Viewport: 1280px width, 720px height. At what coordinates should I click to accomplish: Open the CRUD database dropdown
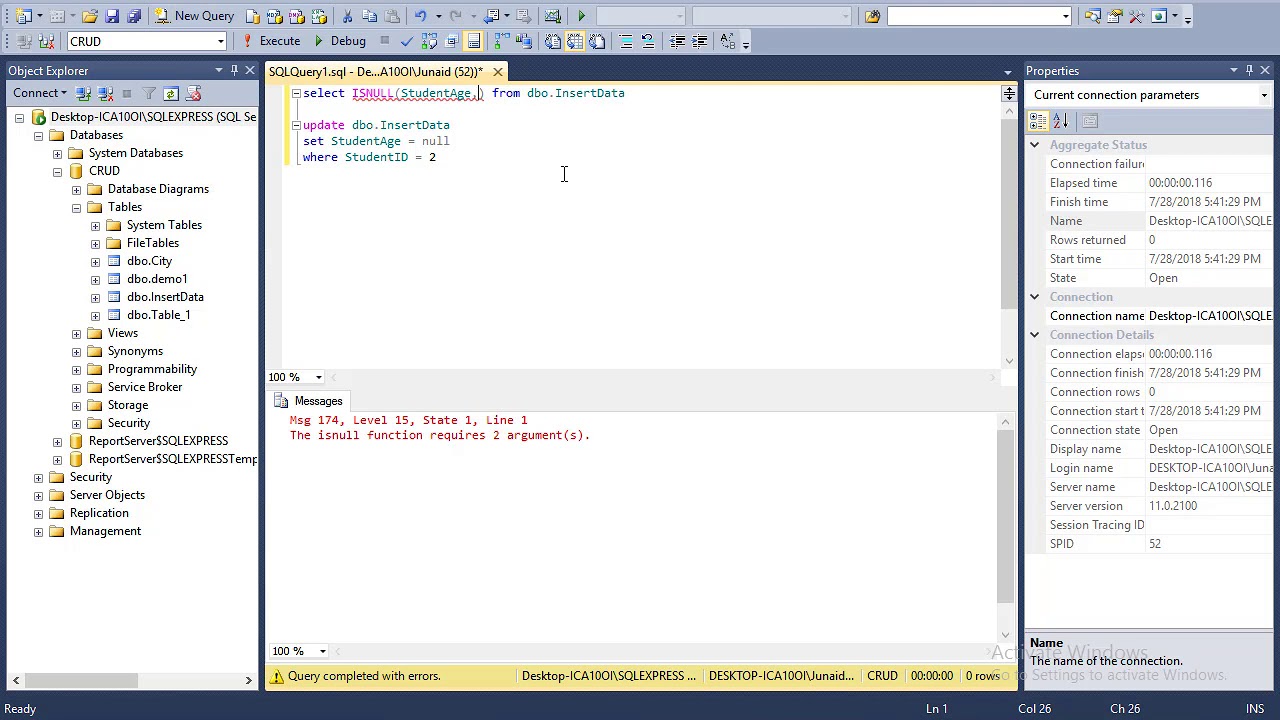(x=220, y=41)
